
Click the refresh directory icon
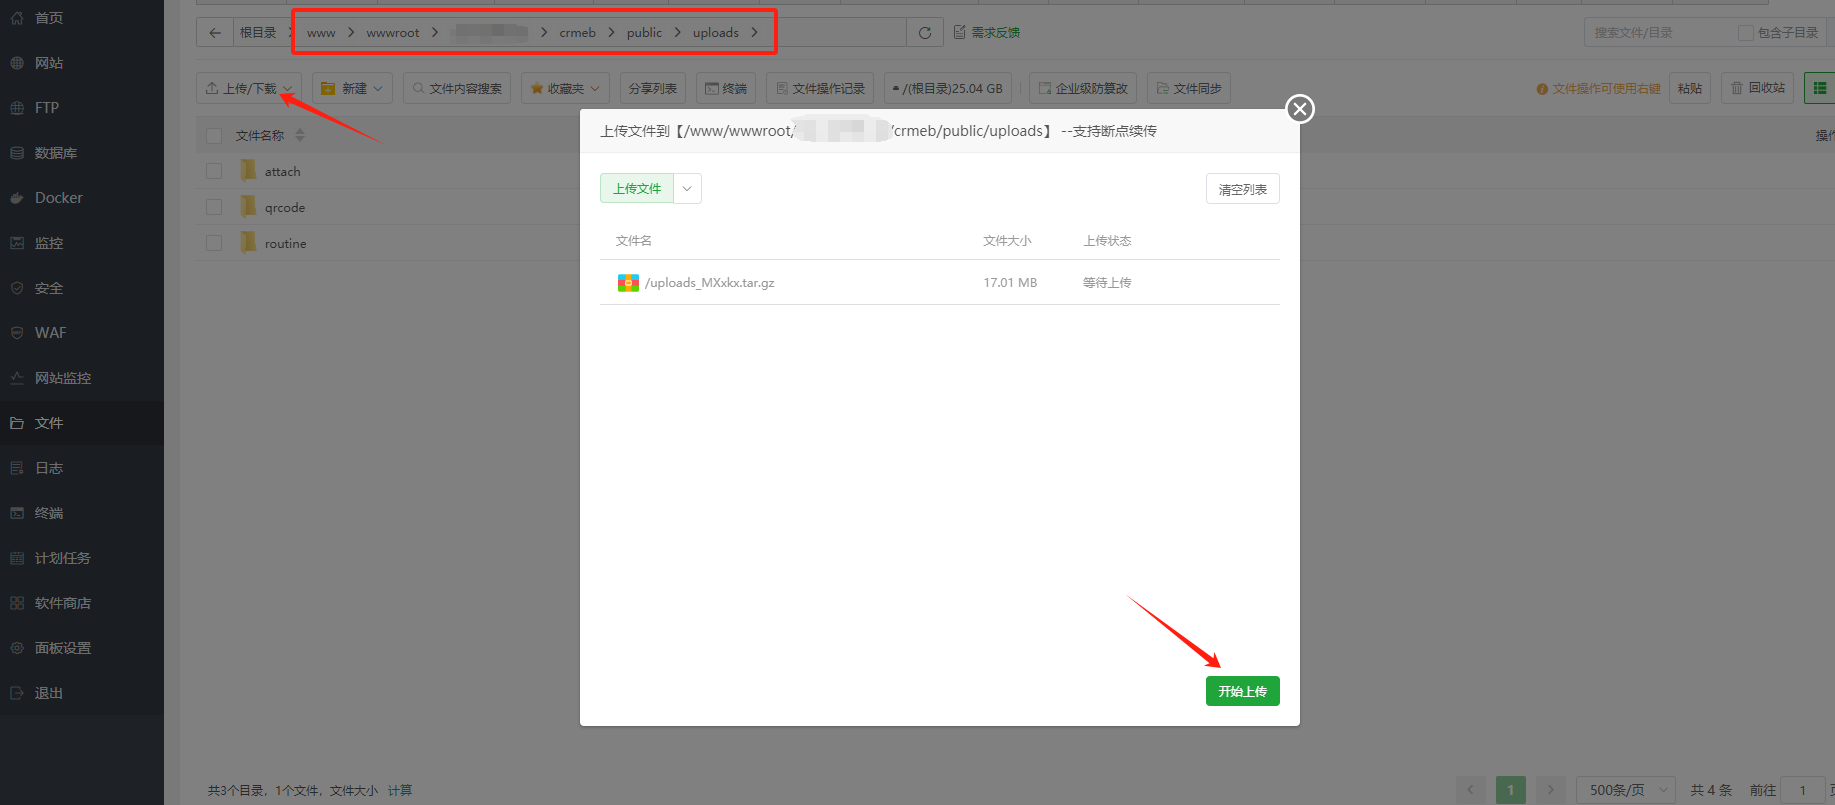tap(925, 33)
